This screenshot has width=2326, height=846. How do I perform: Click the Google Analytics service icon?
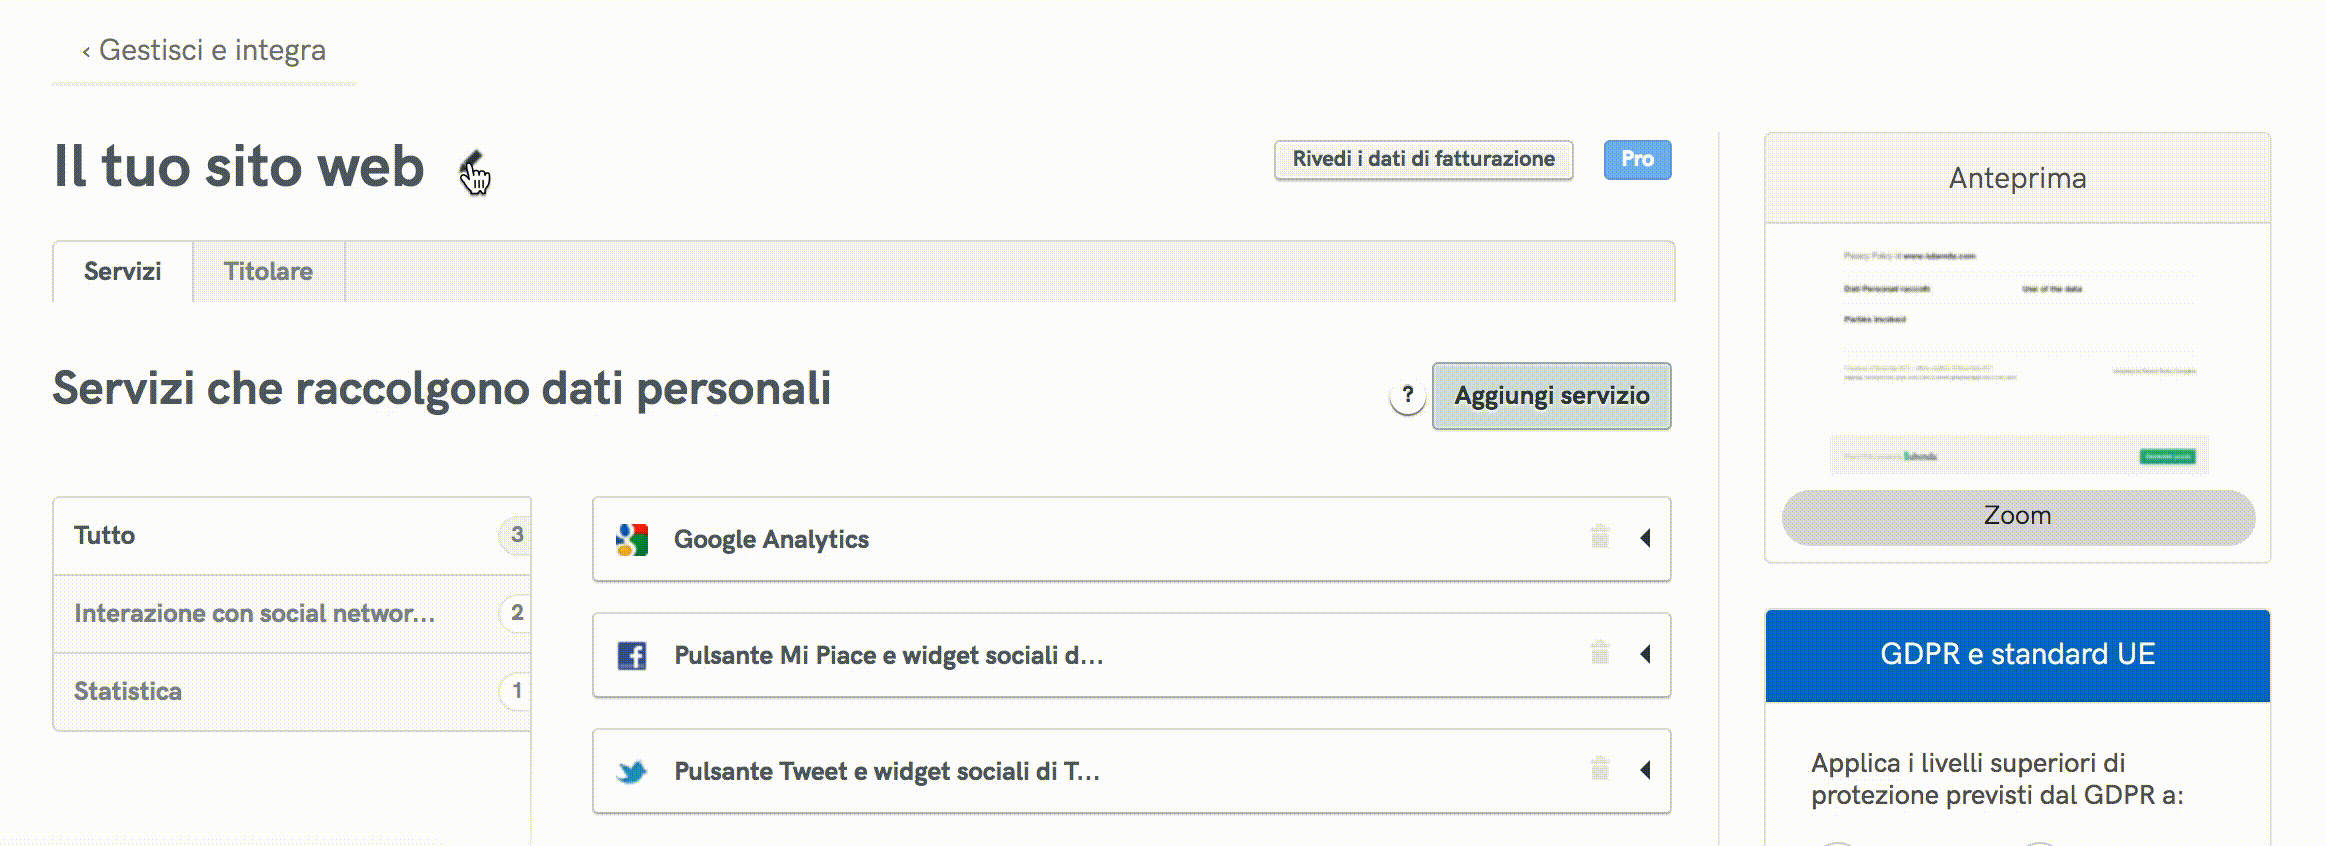(633, 539)
